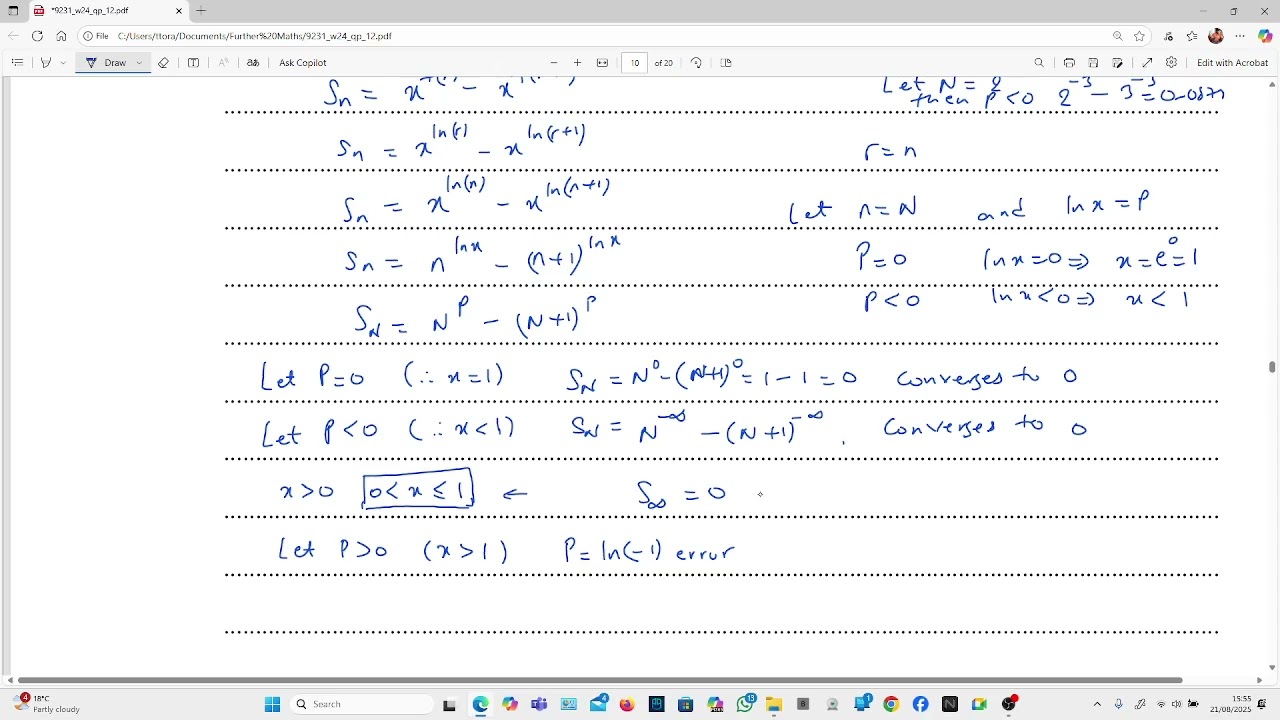1280x720 pixels.
Task: Open PDF viewer settings gear
Action: [x=1171, y=62]
